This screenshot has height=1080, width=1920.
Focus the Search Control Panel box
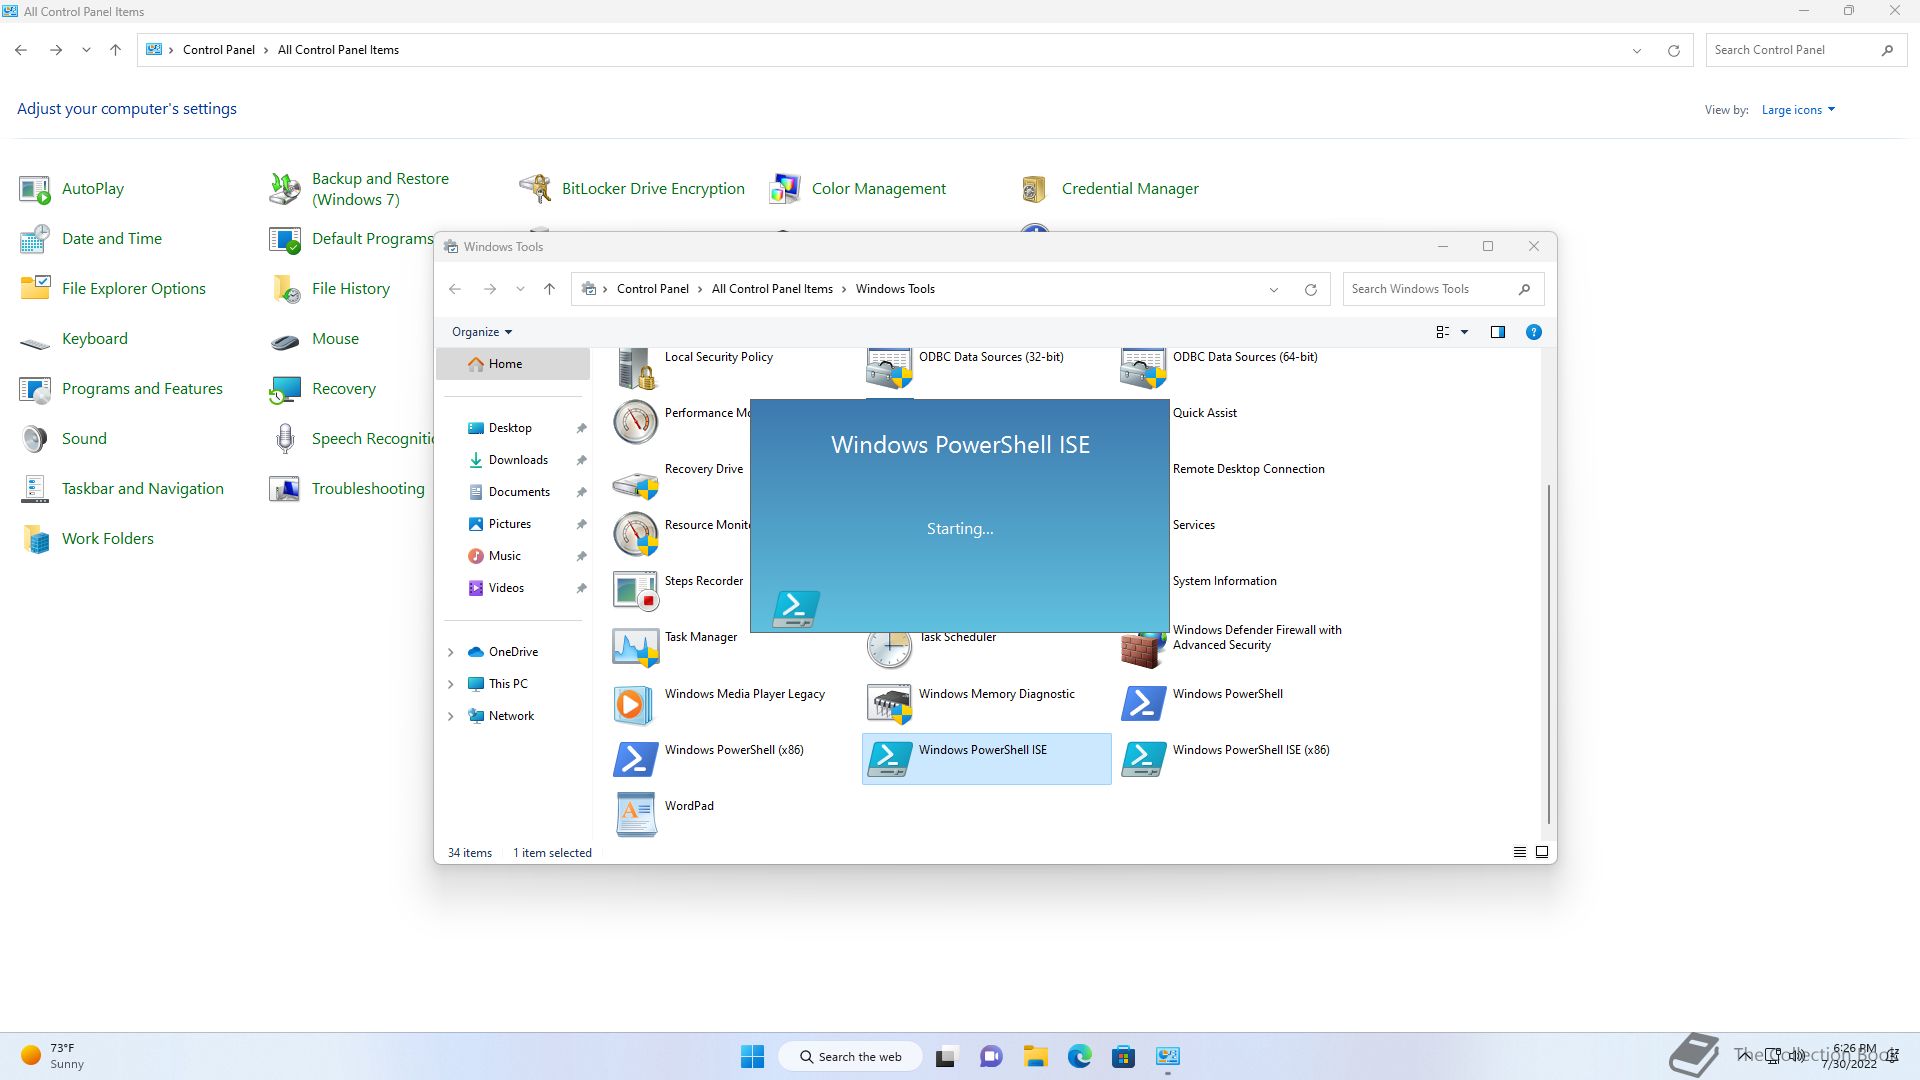pyautogui.click(x=1805, y=50)
